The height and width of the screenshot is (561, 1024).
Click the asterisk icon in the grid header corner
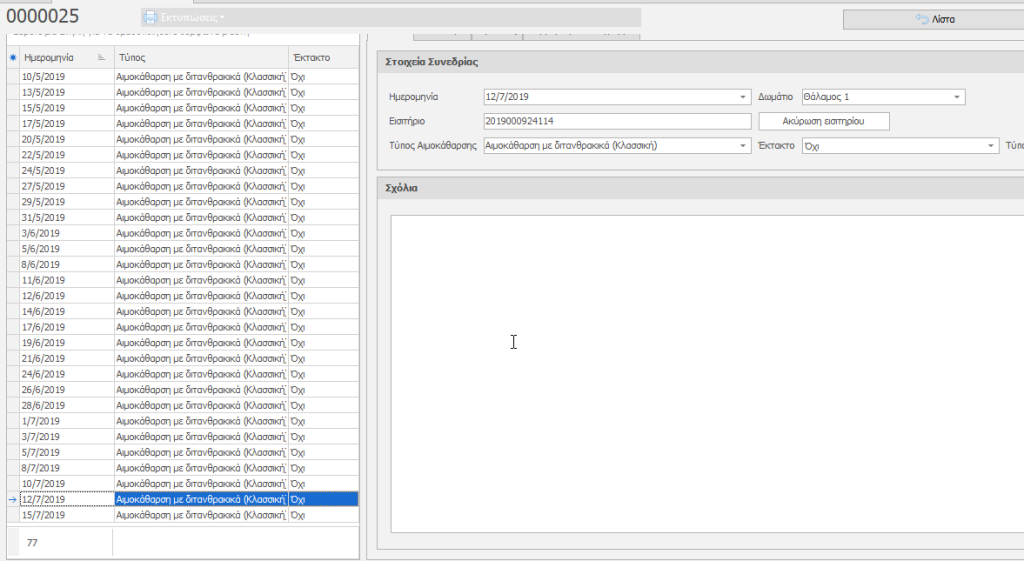pos(12,58)
